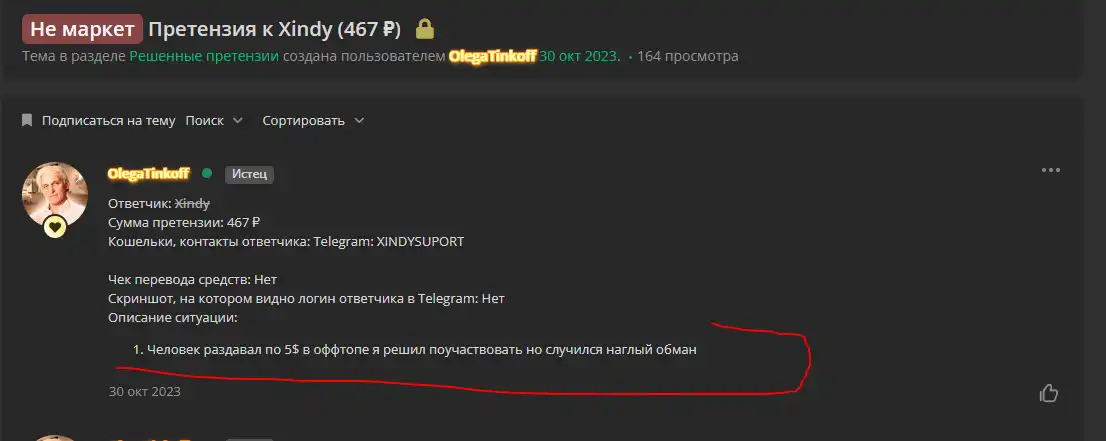Open the Решенные претензии section link
Image resolution: width=1106 pixels, height=441 pixels.
click(204, 56)
